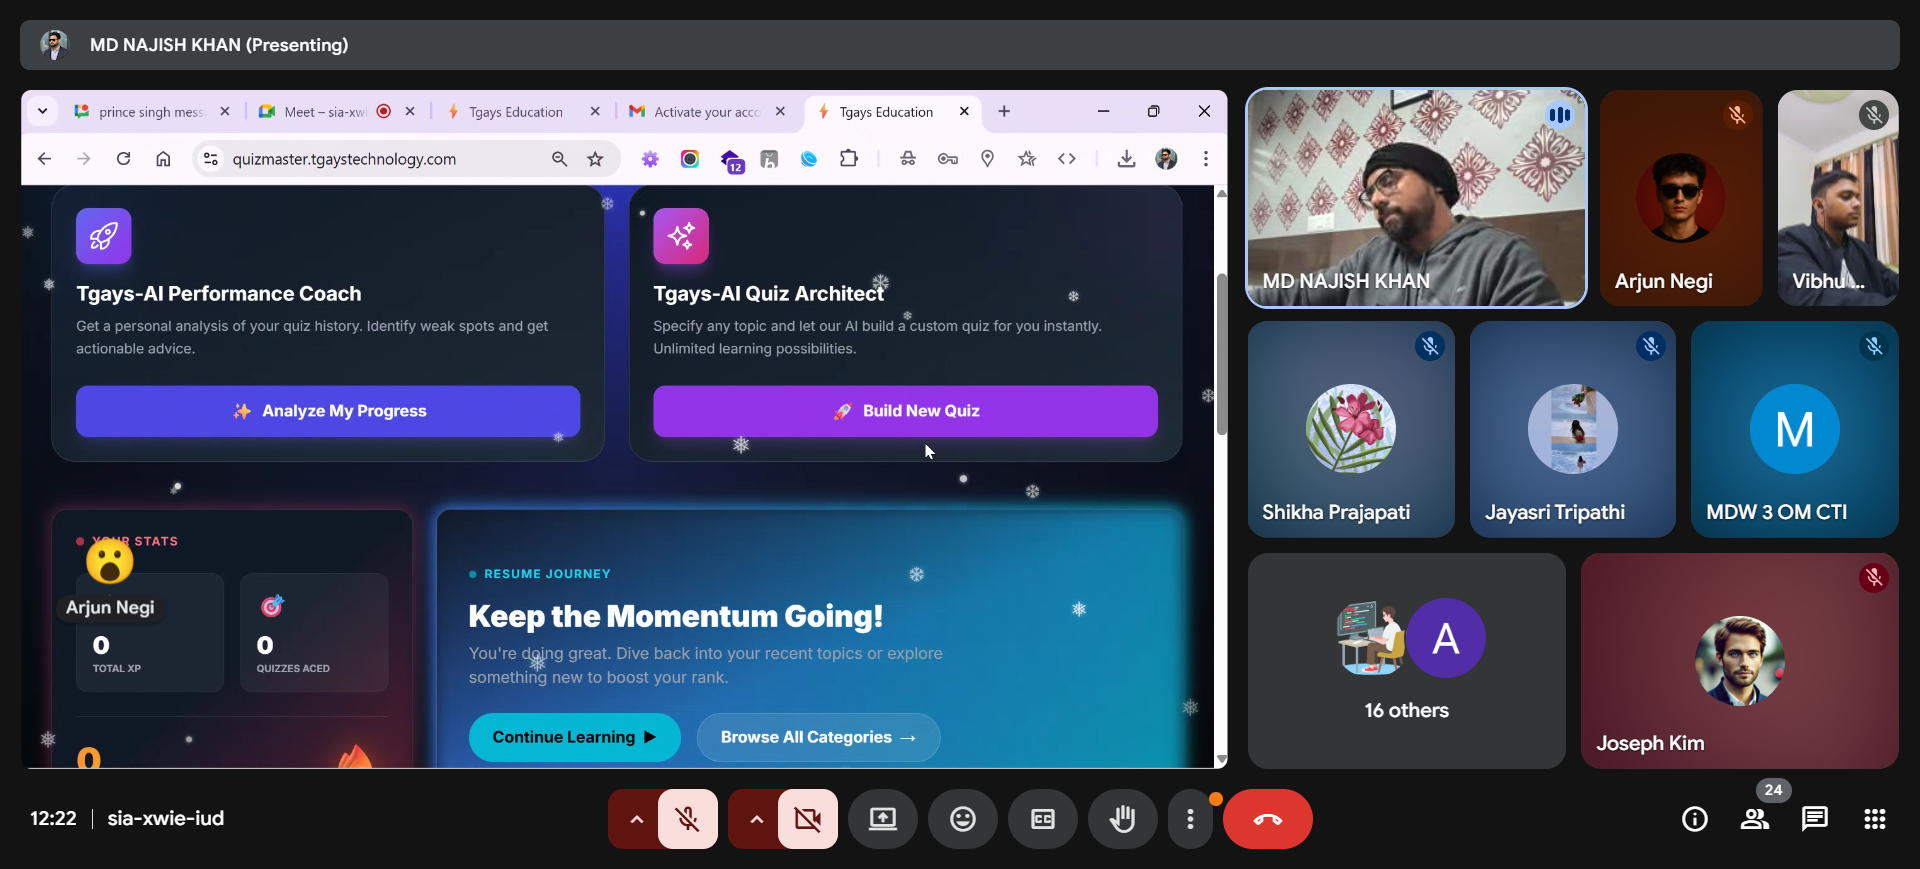Reload the quizmaster page

click(124, 159)
